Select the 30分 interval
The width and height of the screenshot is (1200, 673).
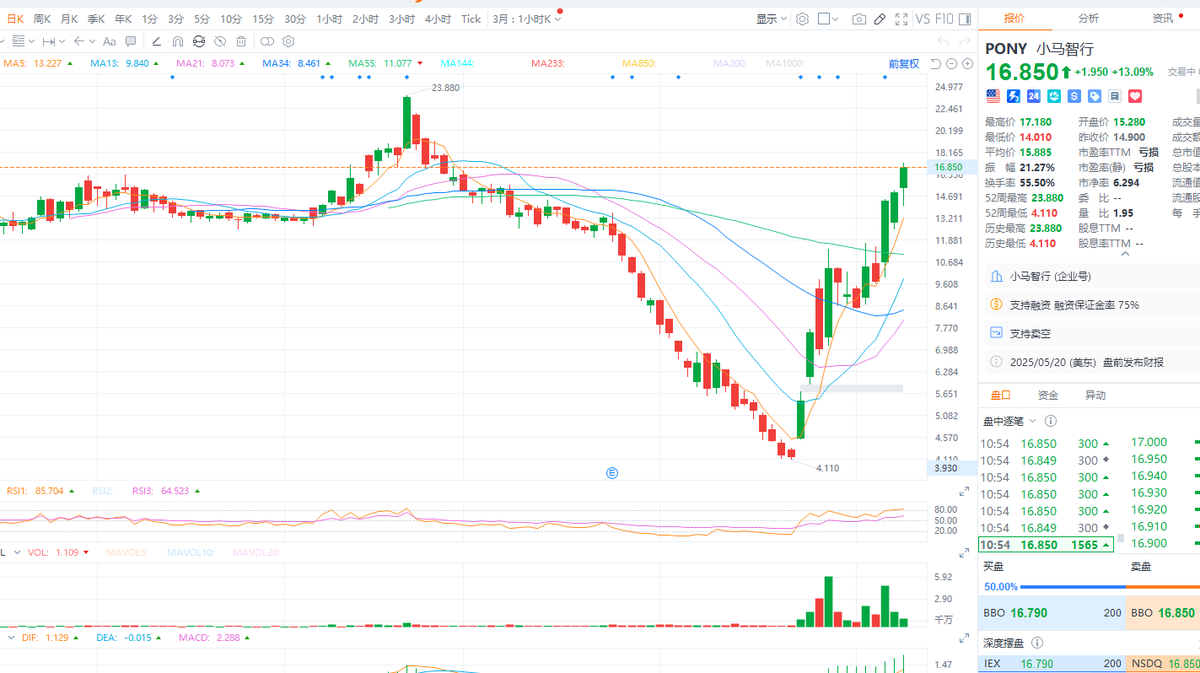click(x=295, y=19)
